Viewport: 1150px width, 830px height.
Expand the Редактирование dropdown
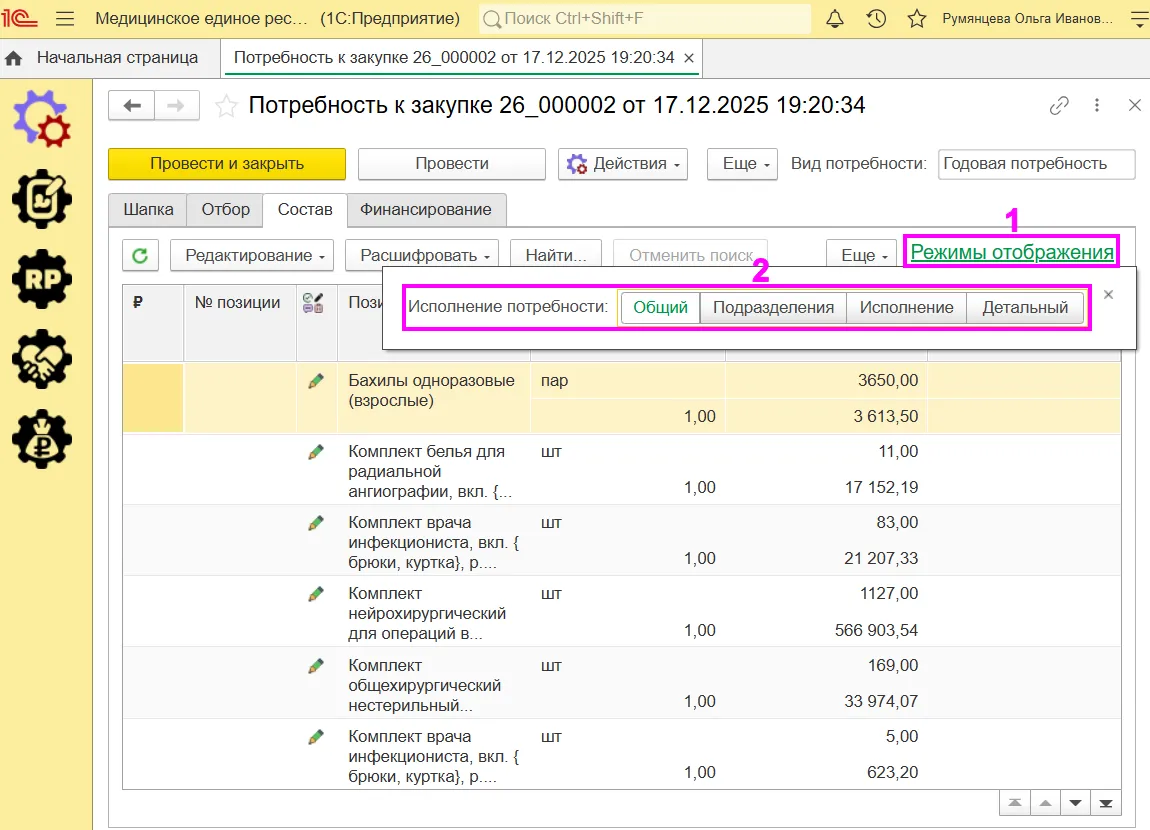coord(252,255)
